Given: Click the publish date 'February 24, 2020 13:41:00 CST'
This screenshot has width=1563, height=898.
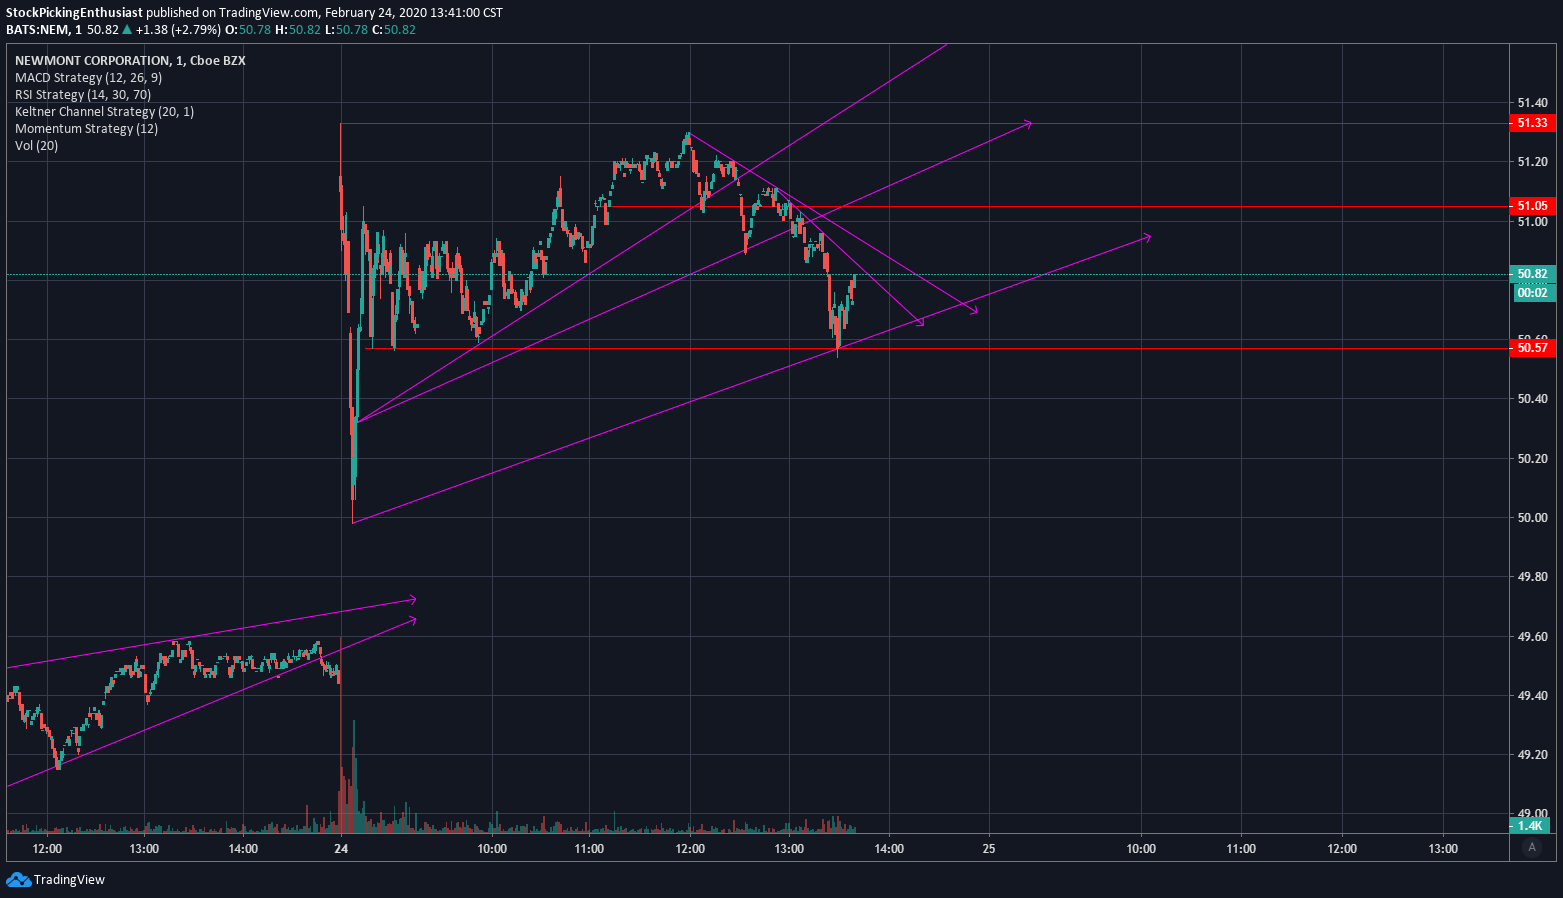Looking at the screenshot, I should [414, 13].
